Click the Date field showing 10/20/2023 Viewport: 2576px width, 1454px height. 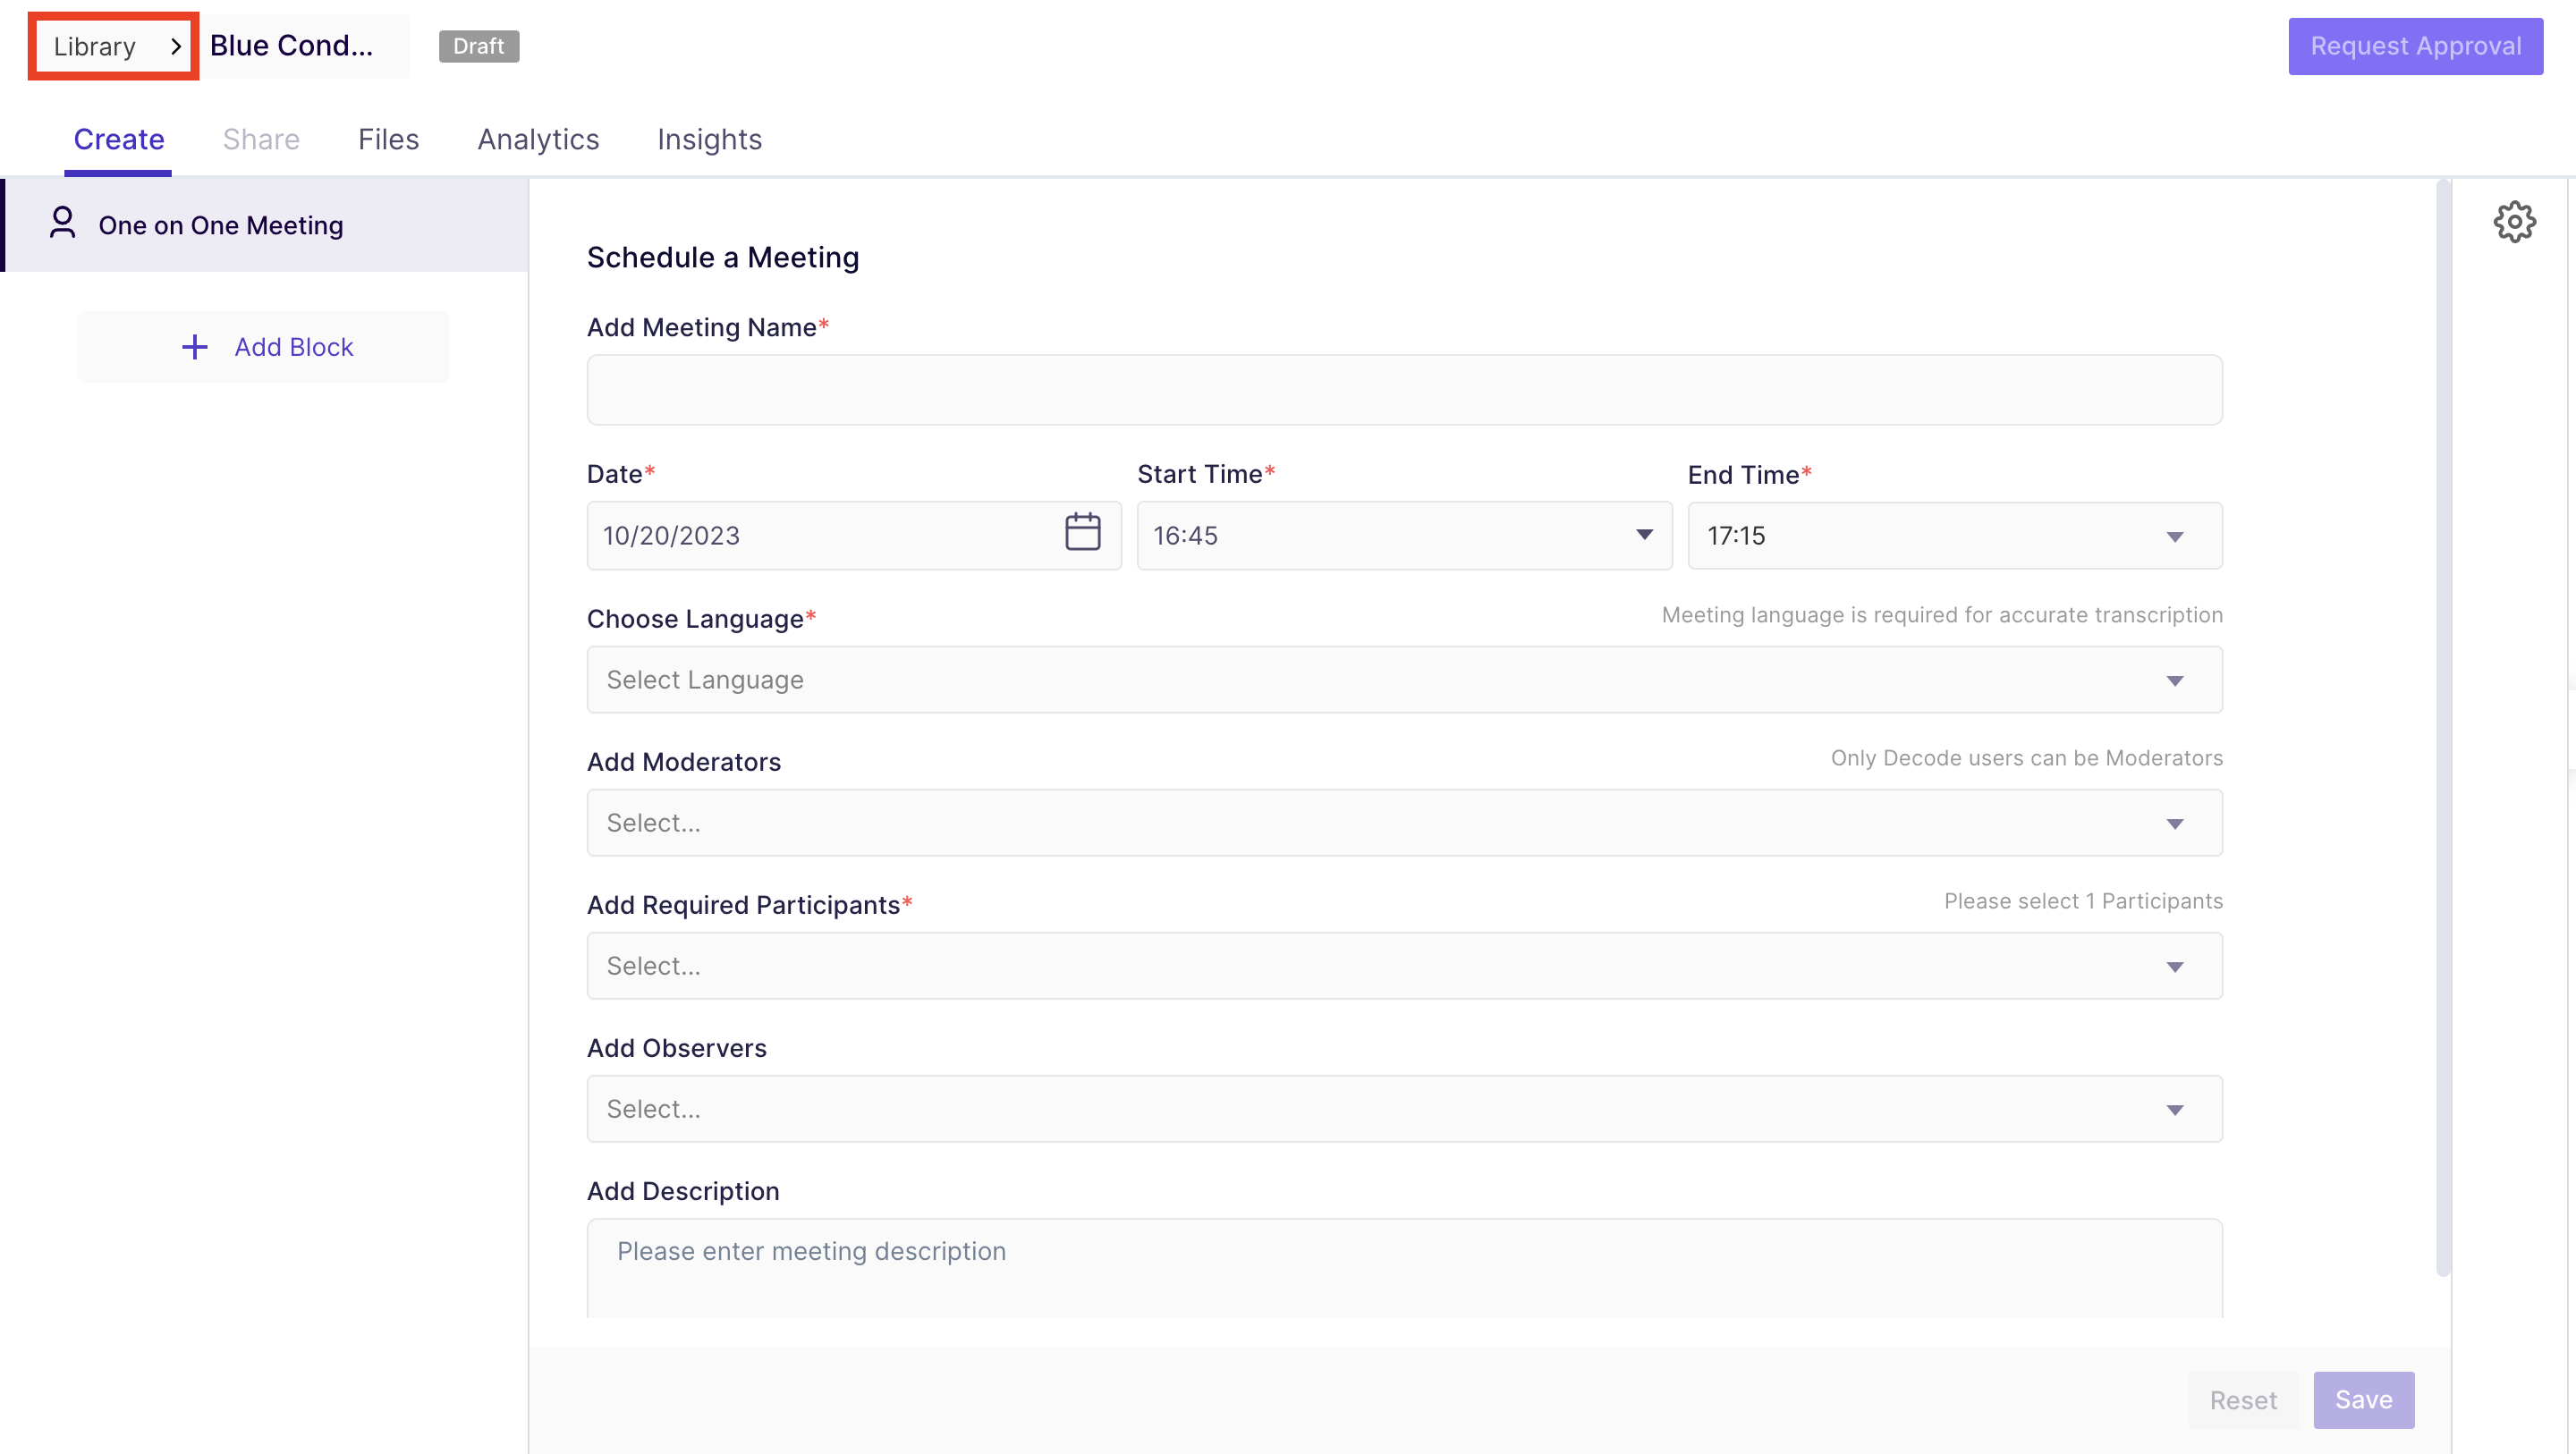[853, 536]
